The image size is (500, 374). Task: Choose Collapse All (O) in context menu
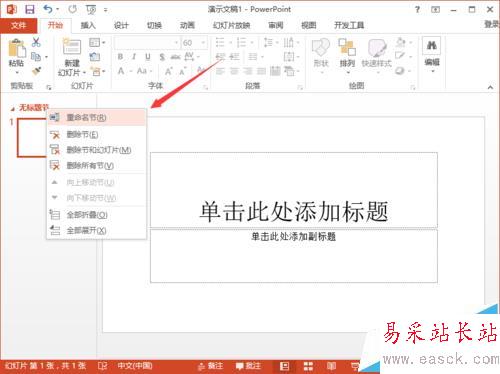click(x=96, y=215)
